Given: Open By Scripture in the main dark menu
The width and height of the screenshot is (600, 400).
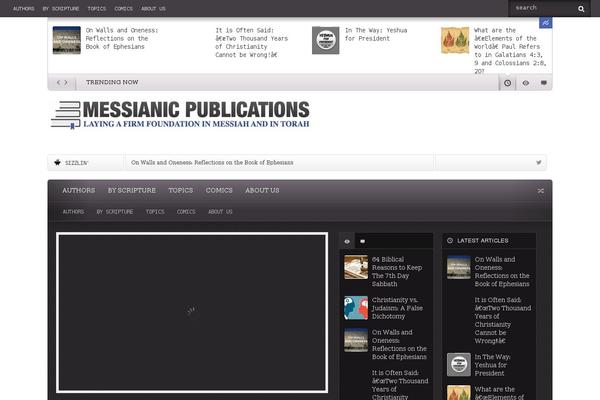Looking at the screenshot, I should (132, 190).
